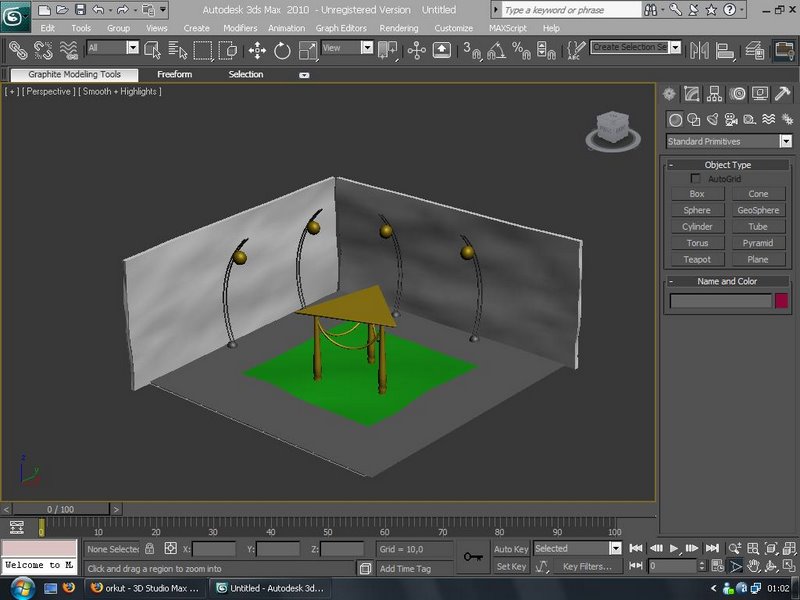Toggle the Selection Lock padlock
Image resolution: width=800 pixels, height=600 pixels.
[x=149, y=549]
